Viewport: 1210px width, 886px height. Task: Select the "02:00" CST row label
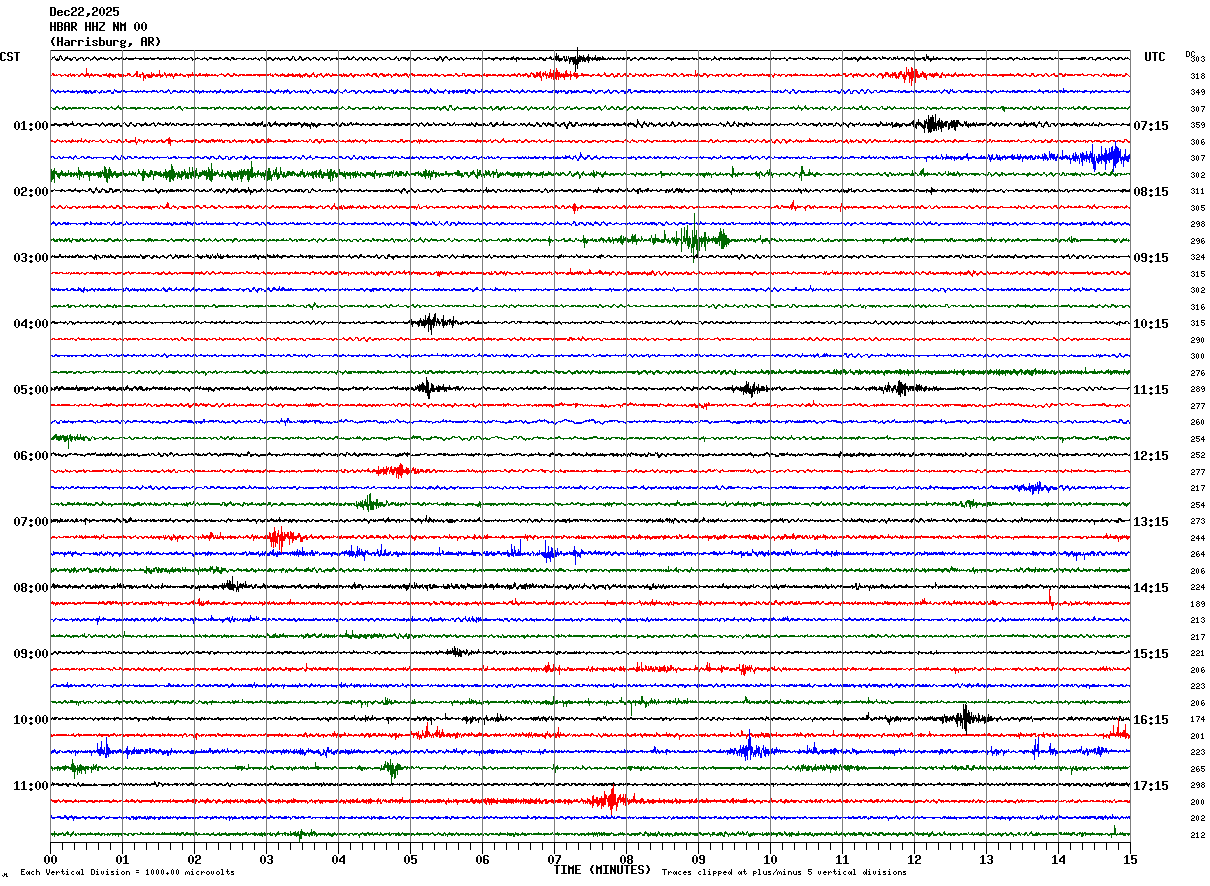(31, 192)
